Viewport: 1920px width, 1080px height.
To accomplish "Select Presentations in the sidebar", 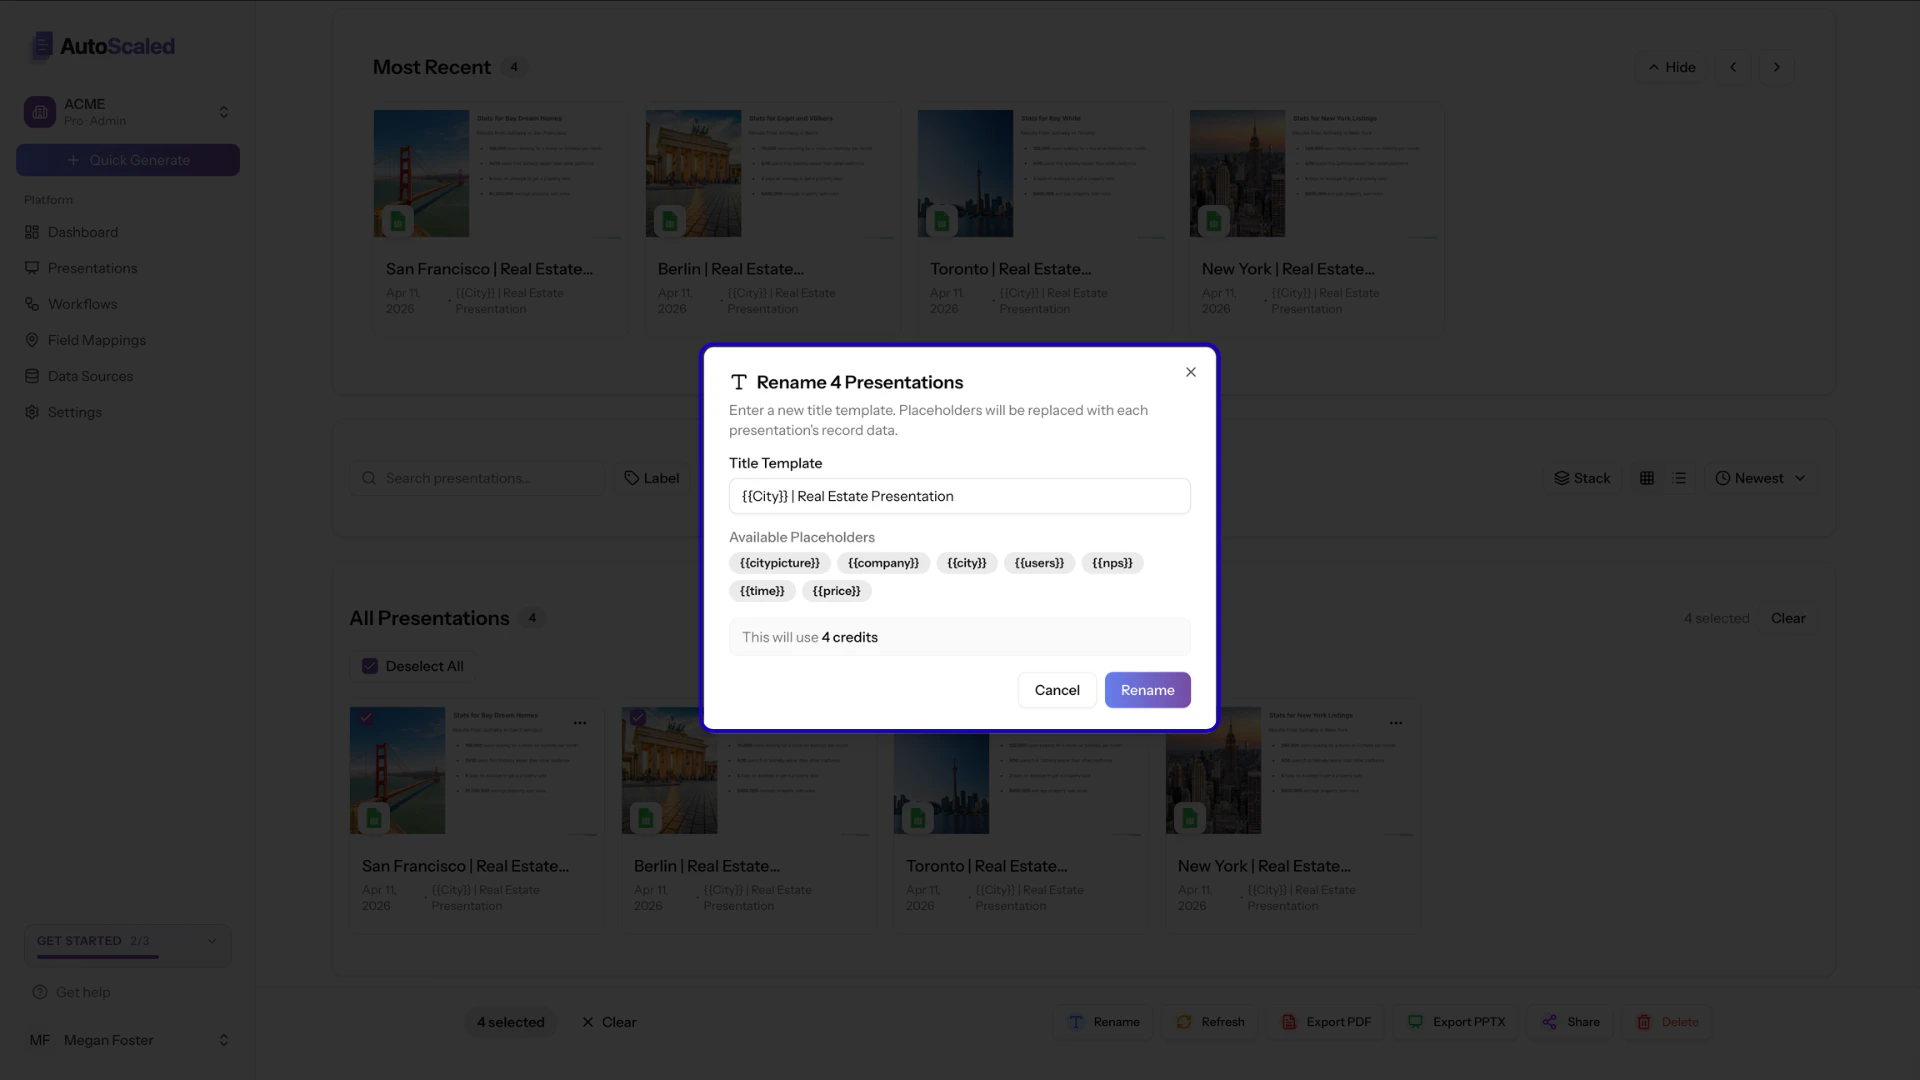I will (x=92, y=268).
